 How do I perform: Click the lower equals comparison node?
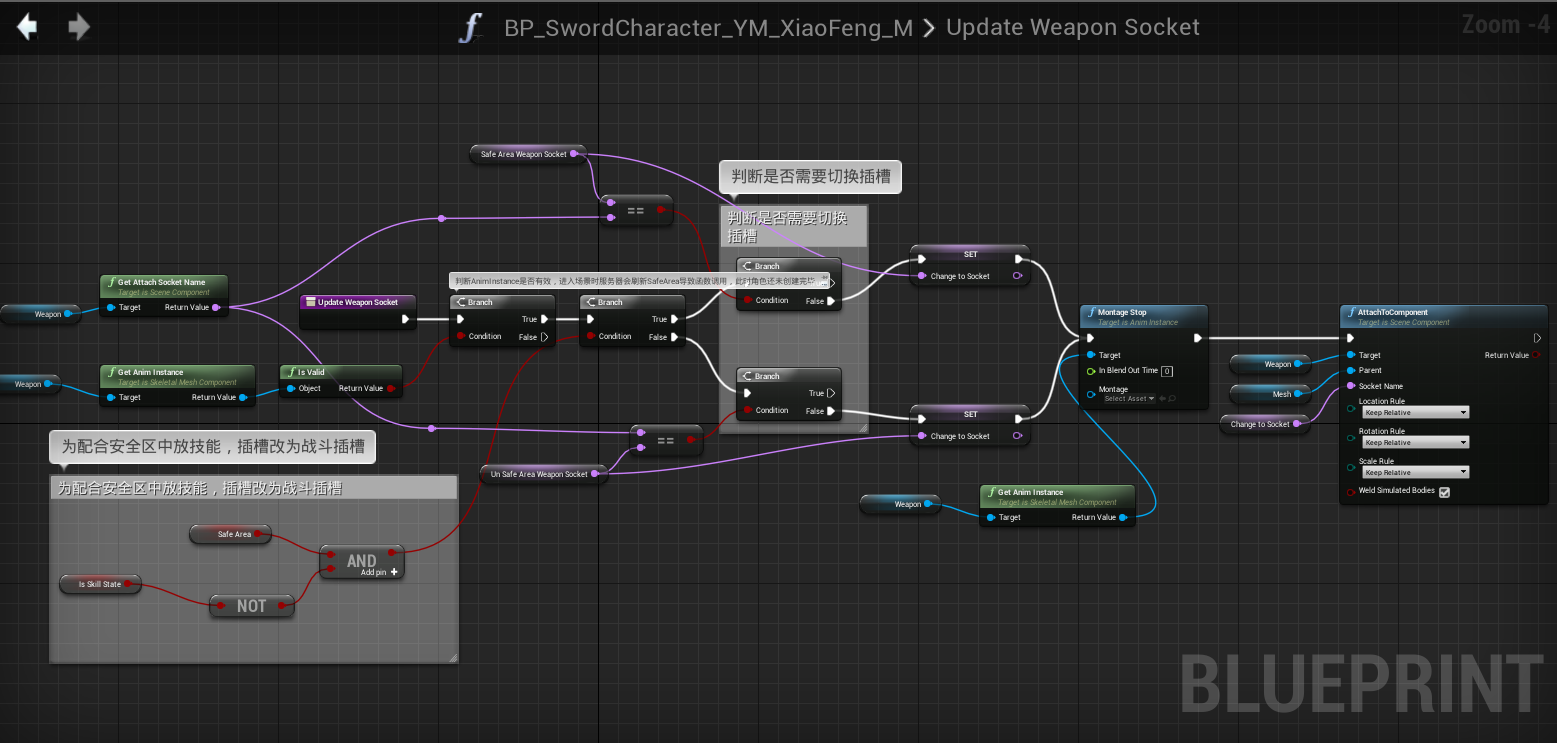(666, 441)
